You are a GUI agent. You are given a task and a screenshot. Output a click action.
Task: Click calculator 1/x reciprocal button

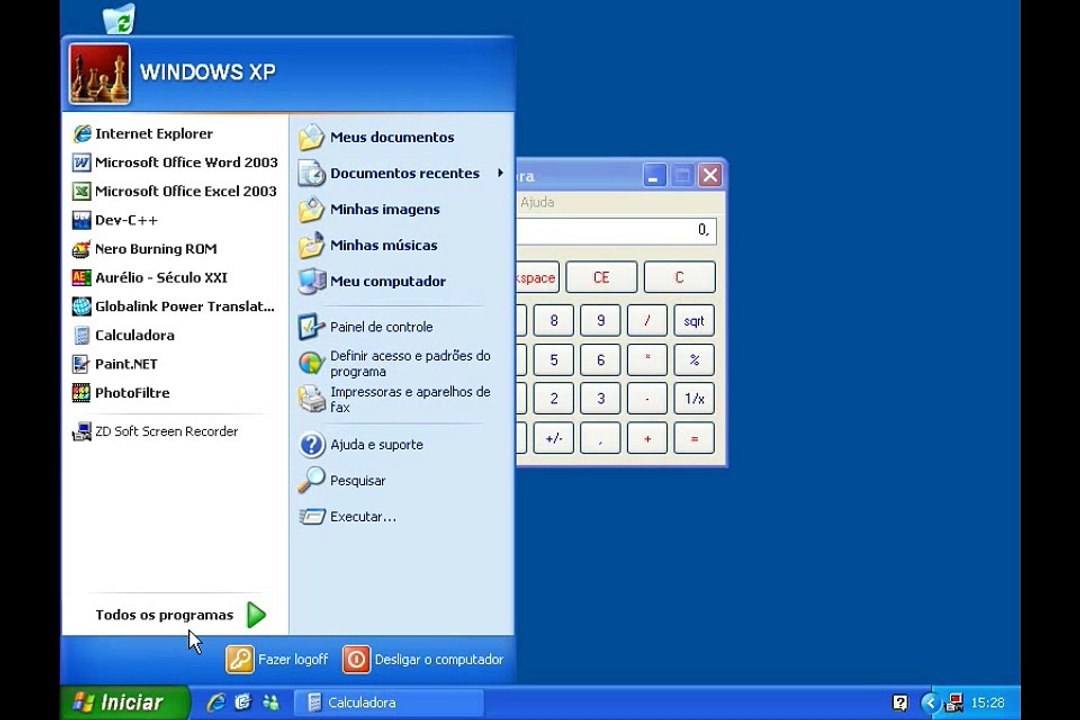[694, 399]
